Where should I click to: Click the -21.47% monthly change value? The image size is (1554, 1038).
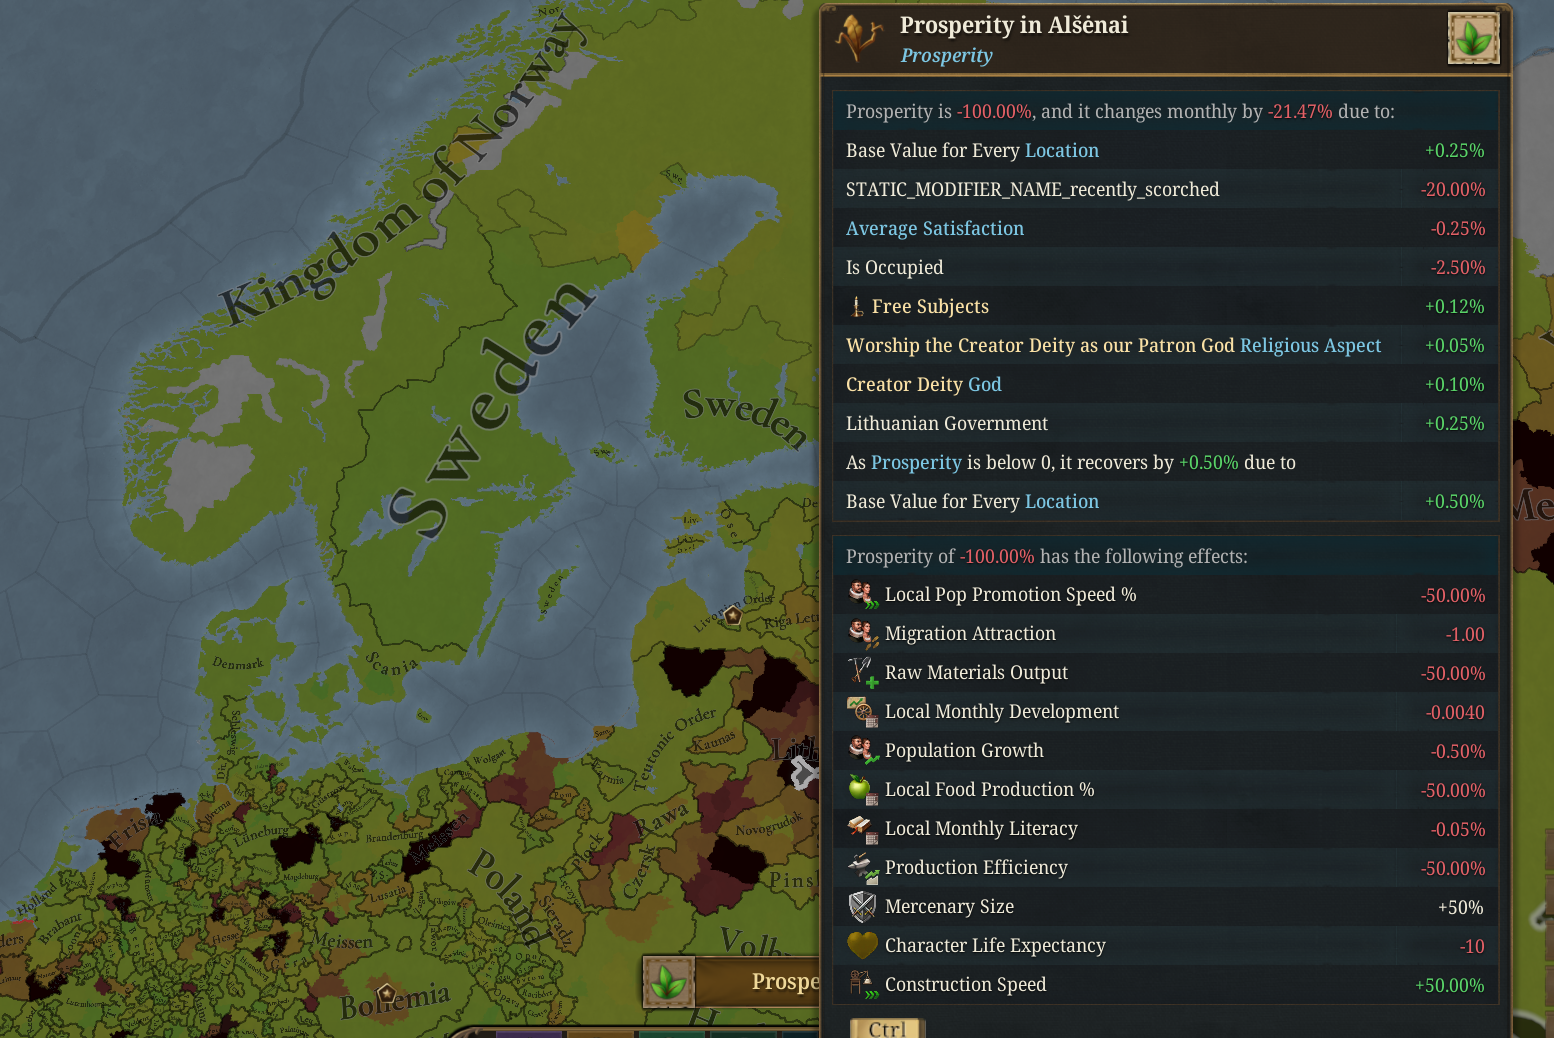(x=1300, y=111)
